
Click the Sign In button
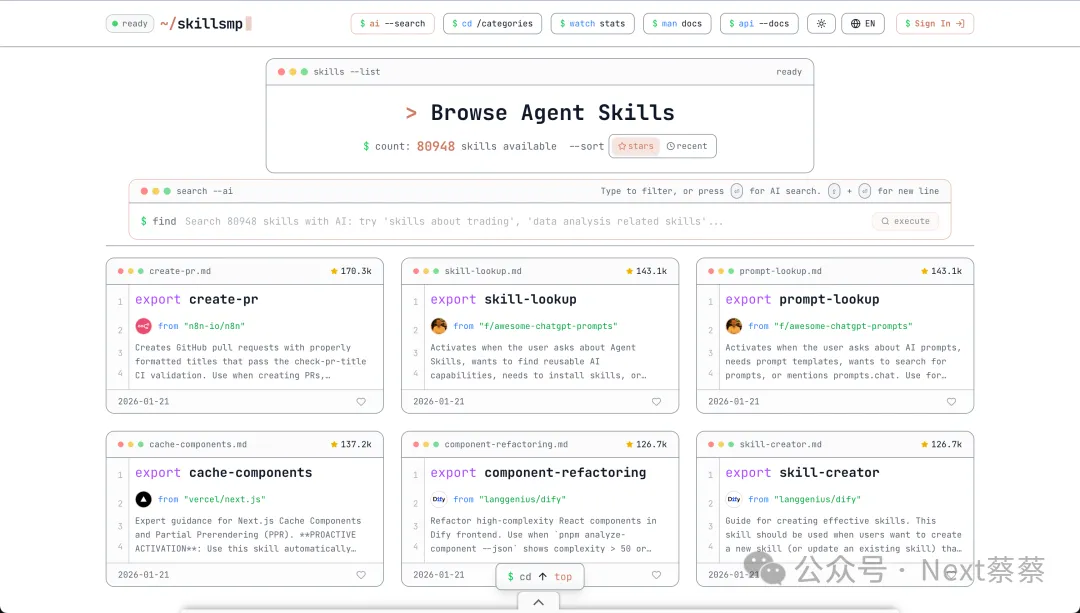[934, 24]
